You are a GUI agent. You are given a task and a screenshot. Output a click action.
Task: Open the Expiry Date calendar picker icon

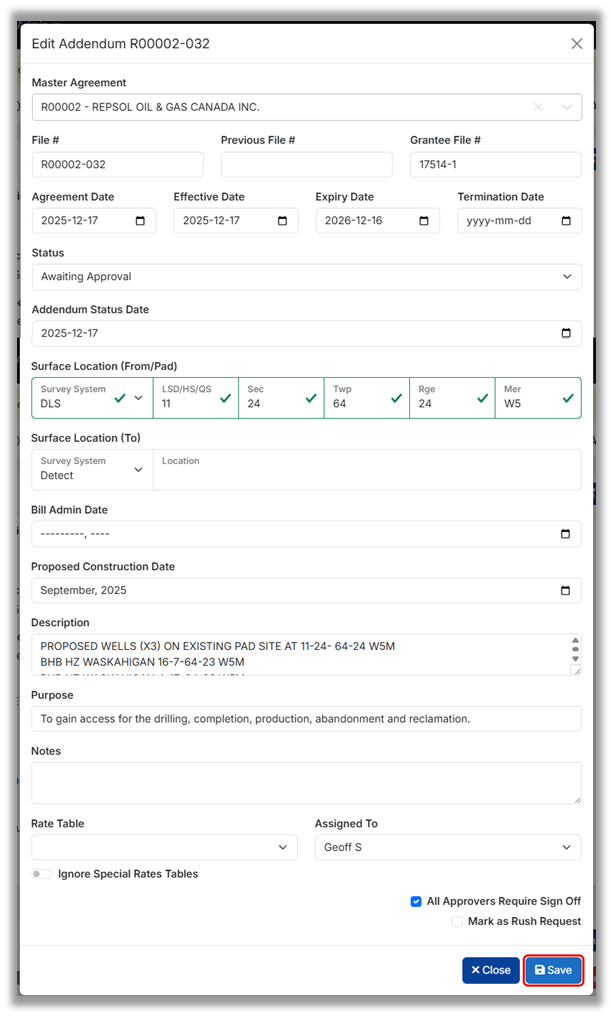click(424, 221)
